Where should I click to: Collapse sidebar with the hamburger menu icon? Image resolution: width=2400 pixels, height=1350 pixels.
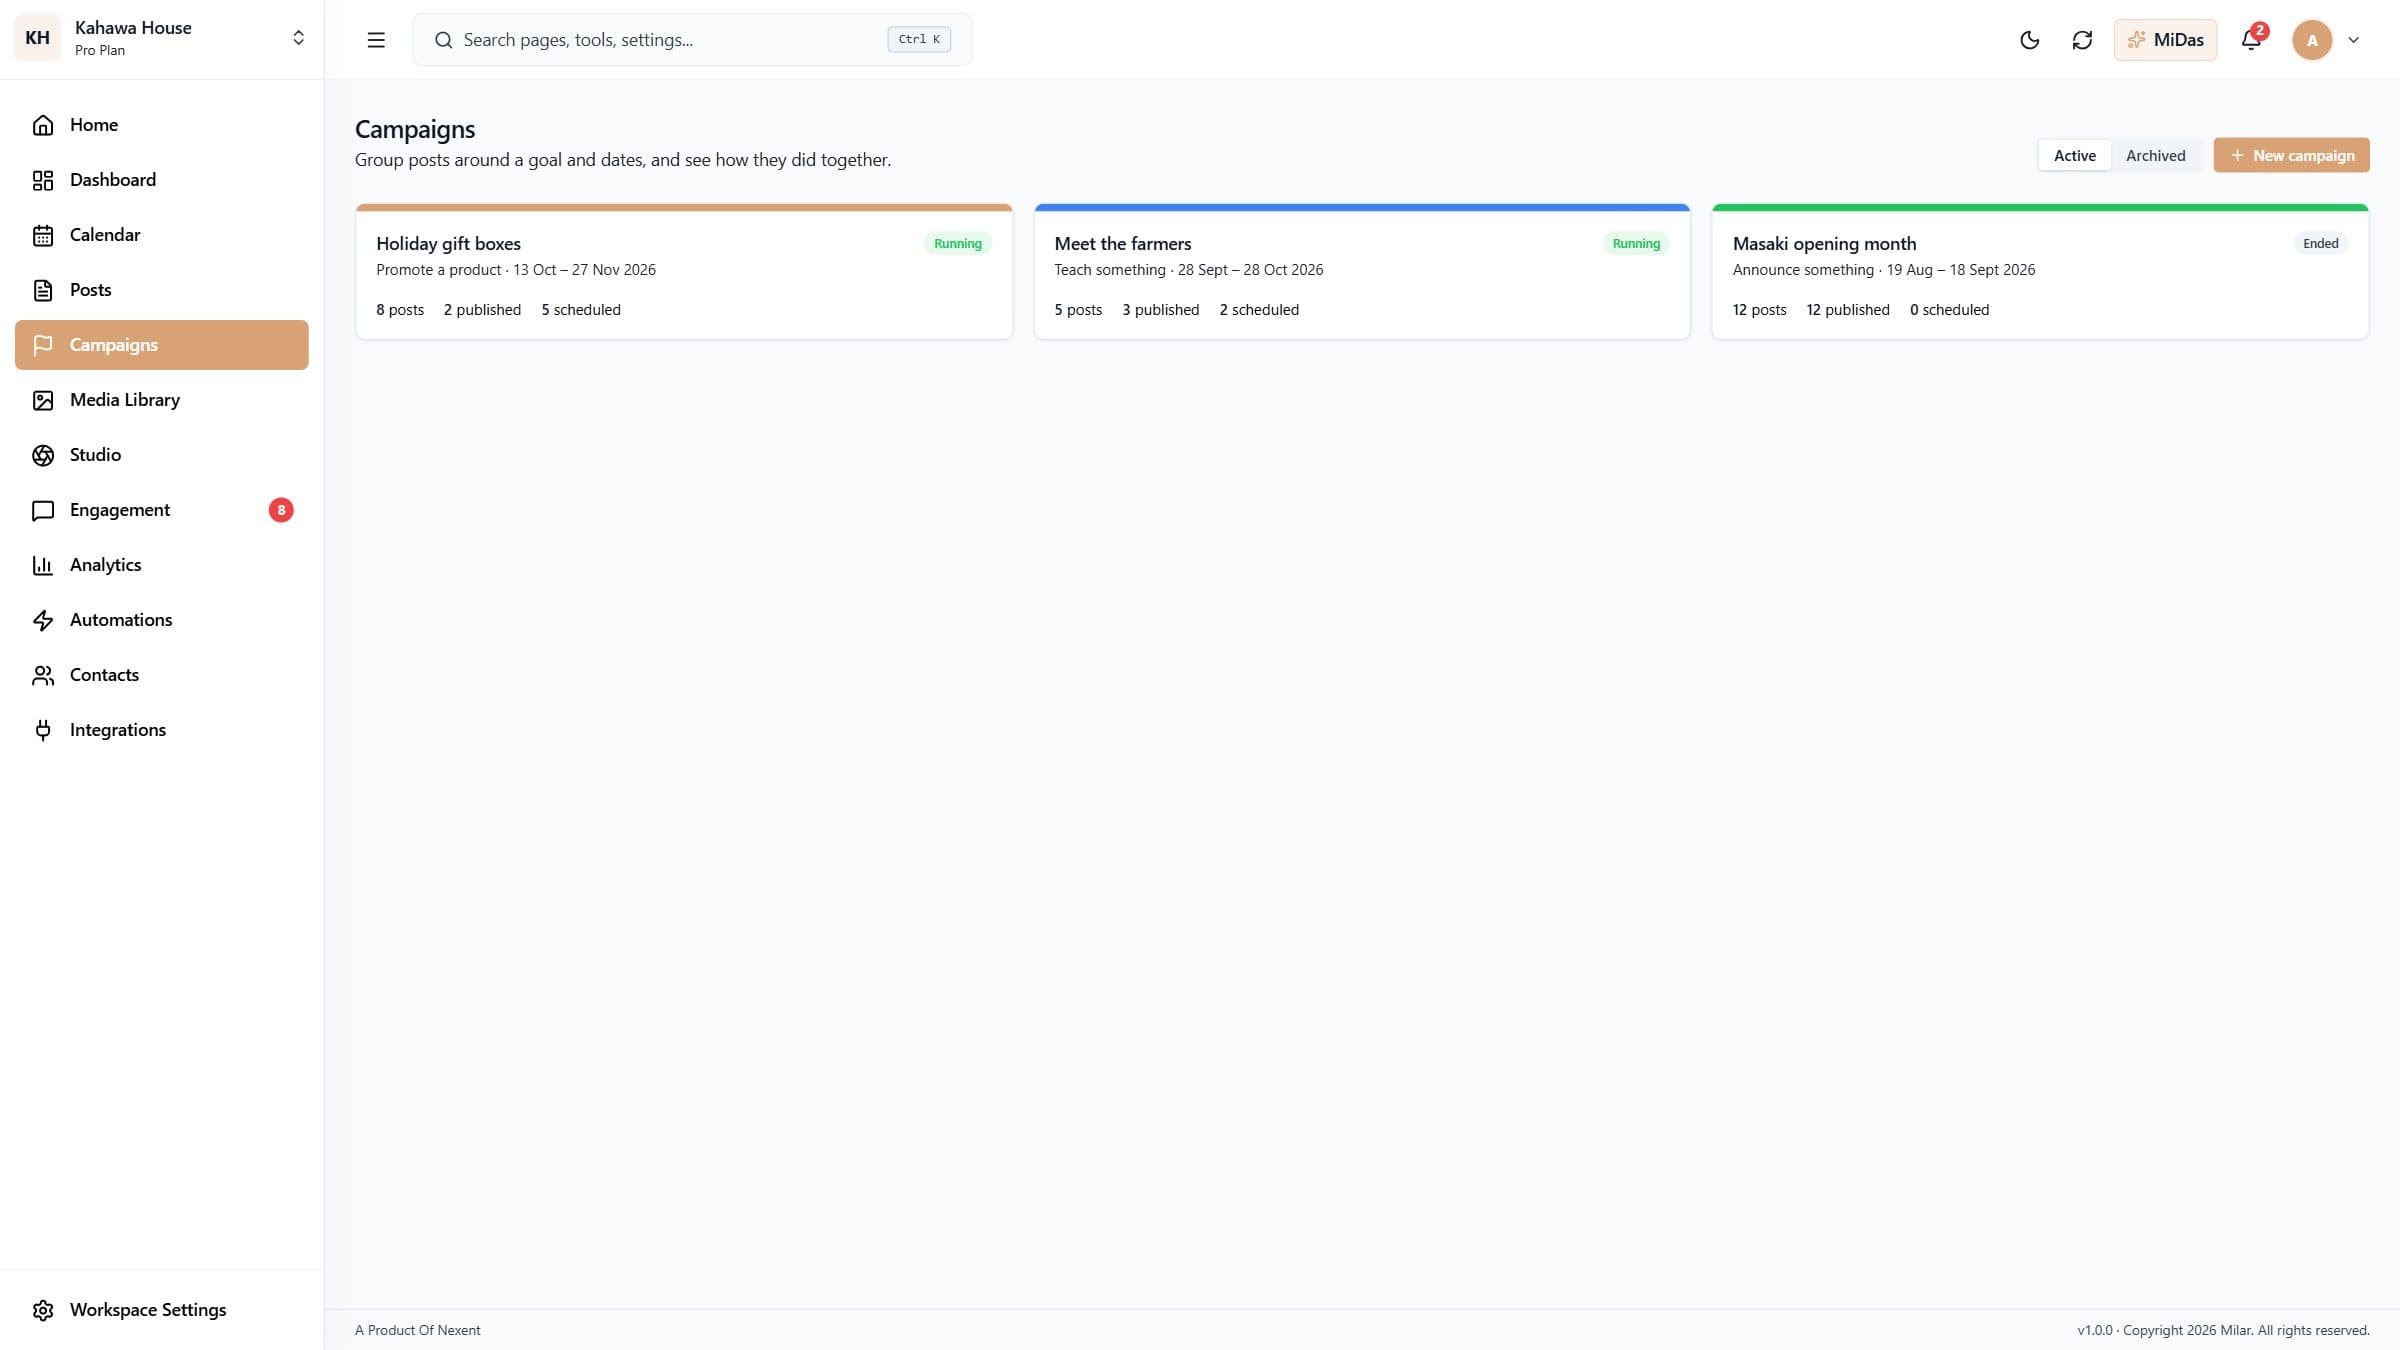click(x=376, y=40)
